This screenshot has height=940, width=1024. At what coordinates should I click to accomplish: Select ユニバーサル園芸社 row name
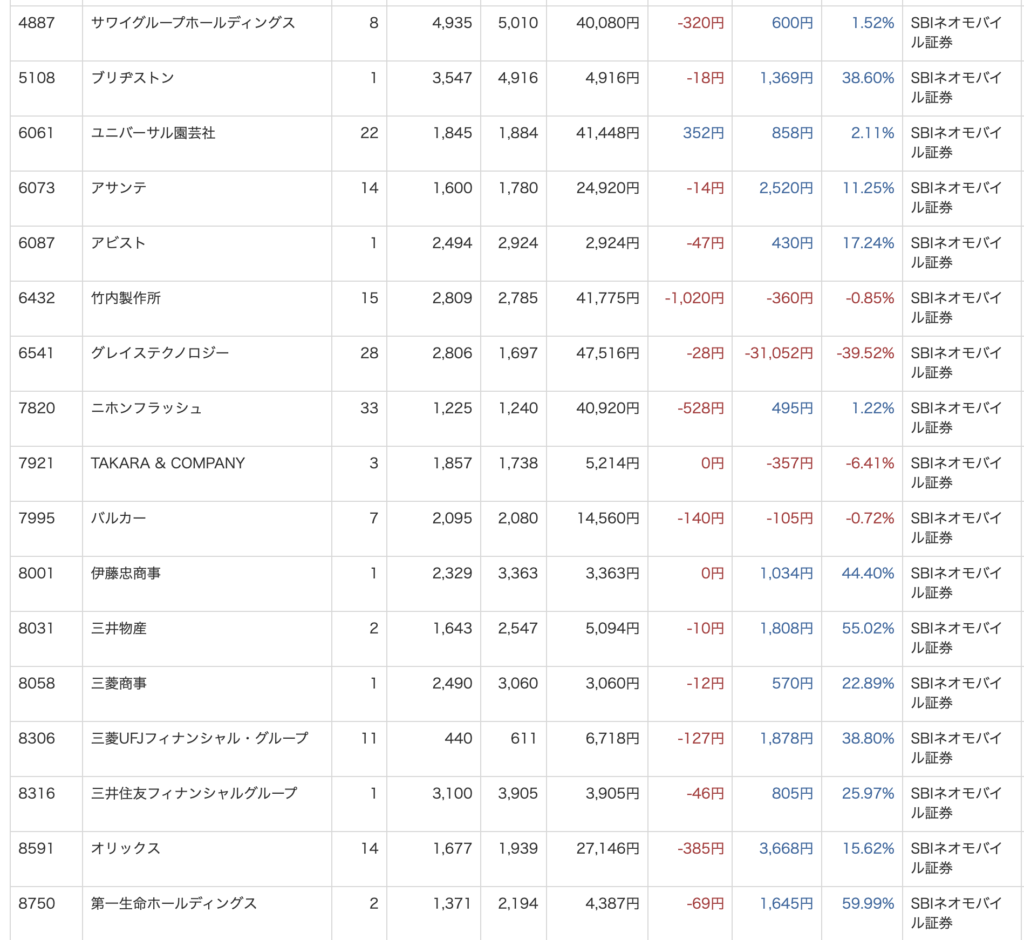153,133
